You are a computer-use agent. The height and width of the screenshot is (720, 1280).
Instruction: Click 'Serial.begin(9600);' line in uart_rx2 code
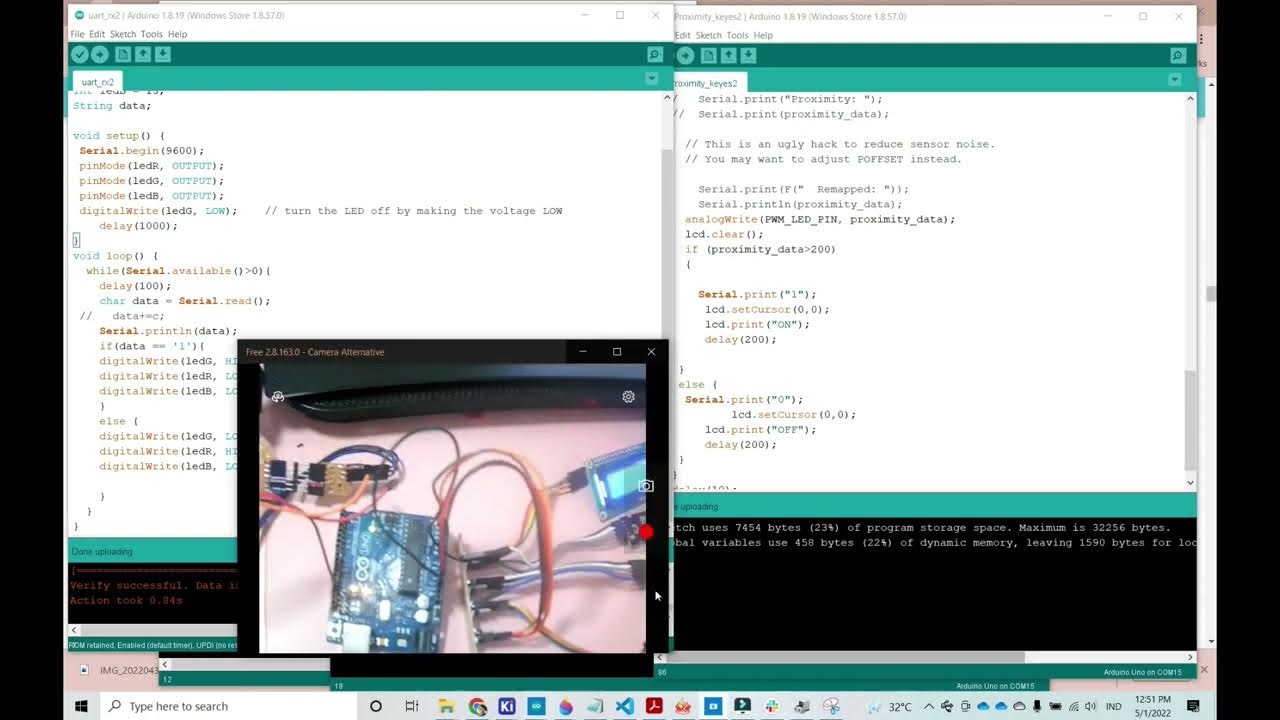[x=142, y=151]
